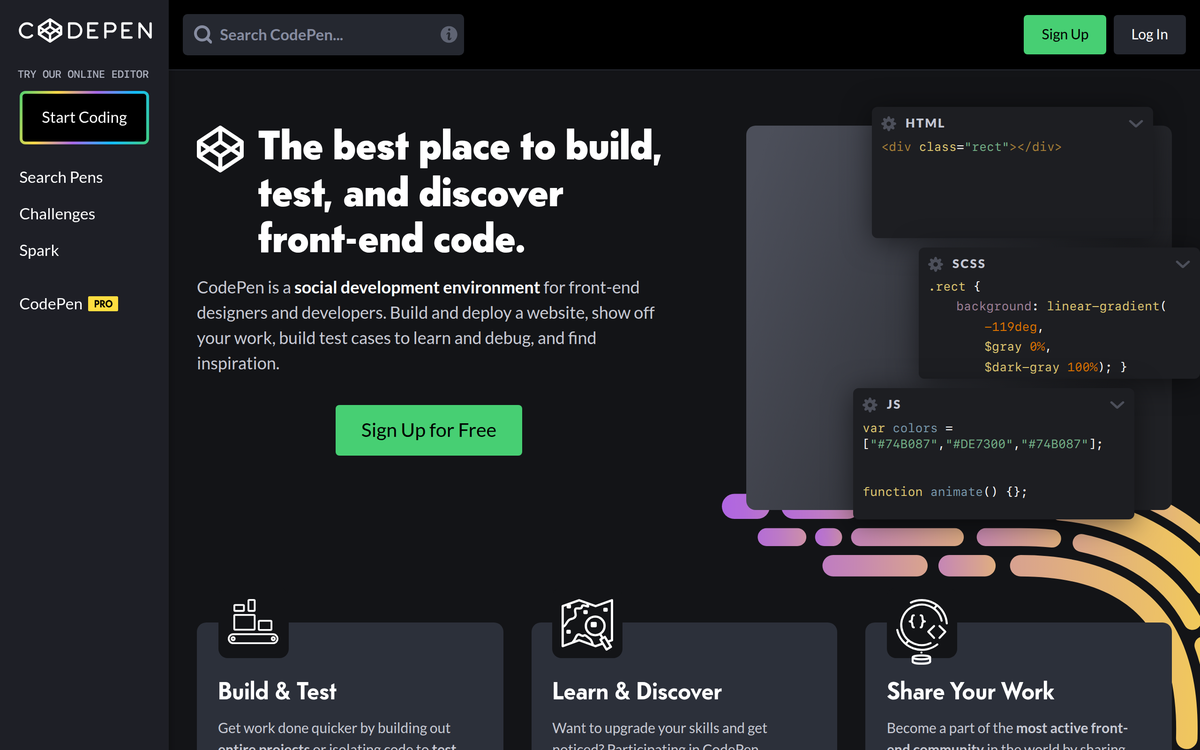Screen dimensions: 1200x750
Task: Click the Learn & Discover map icon
Action: click(587, 624)
